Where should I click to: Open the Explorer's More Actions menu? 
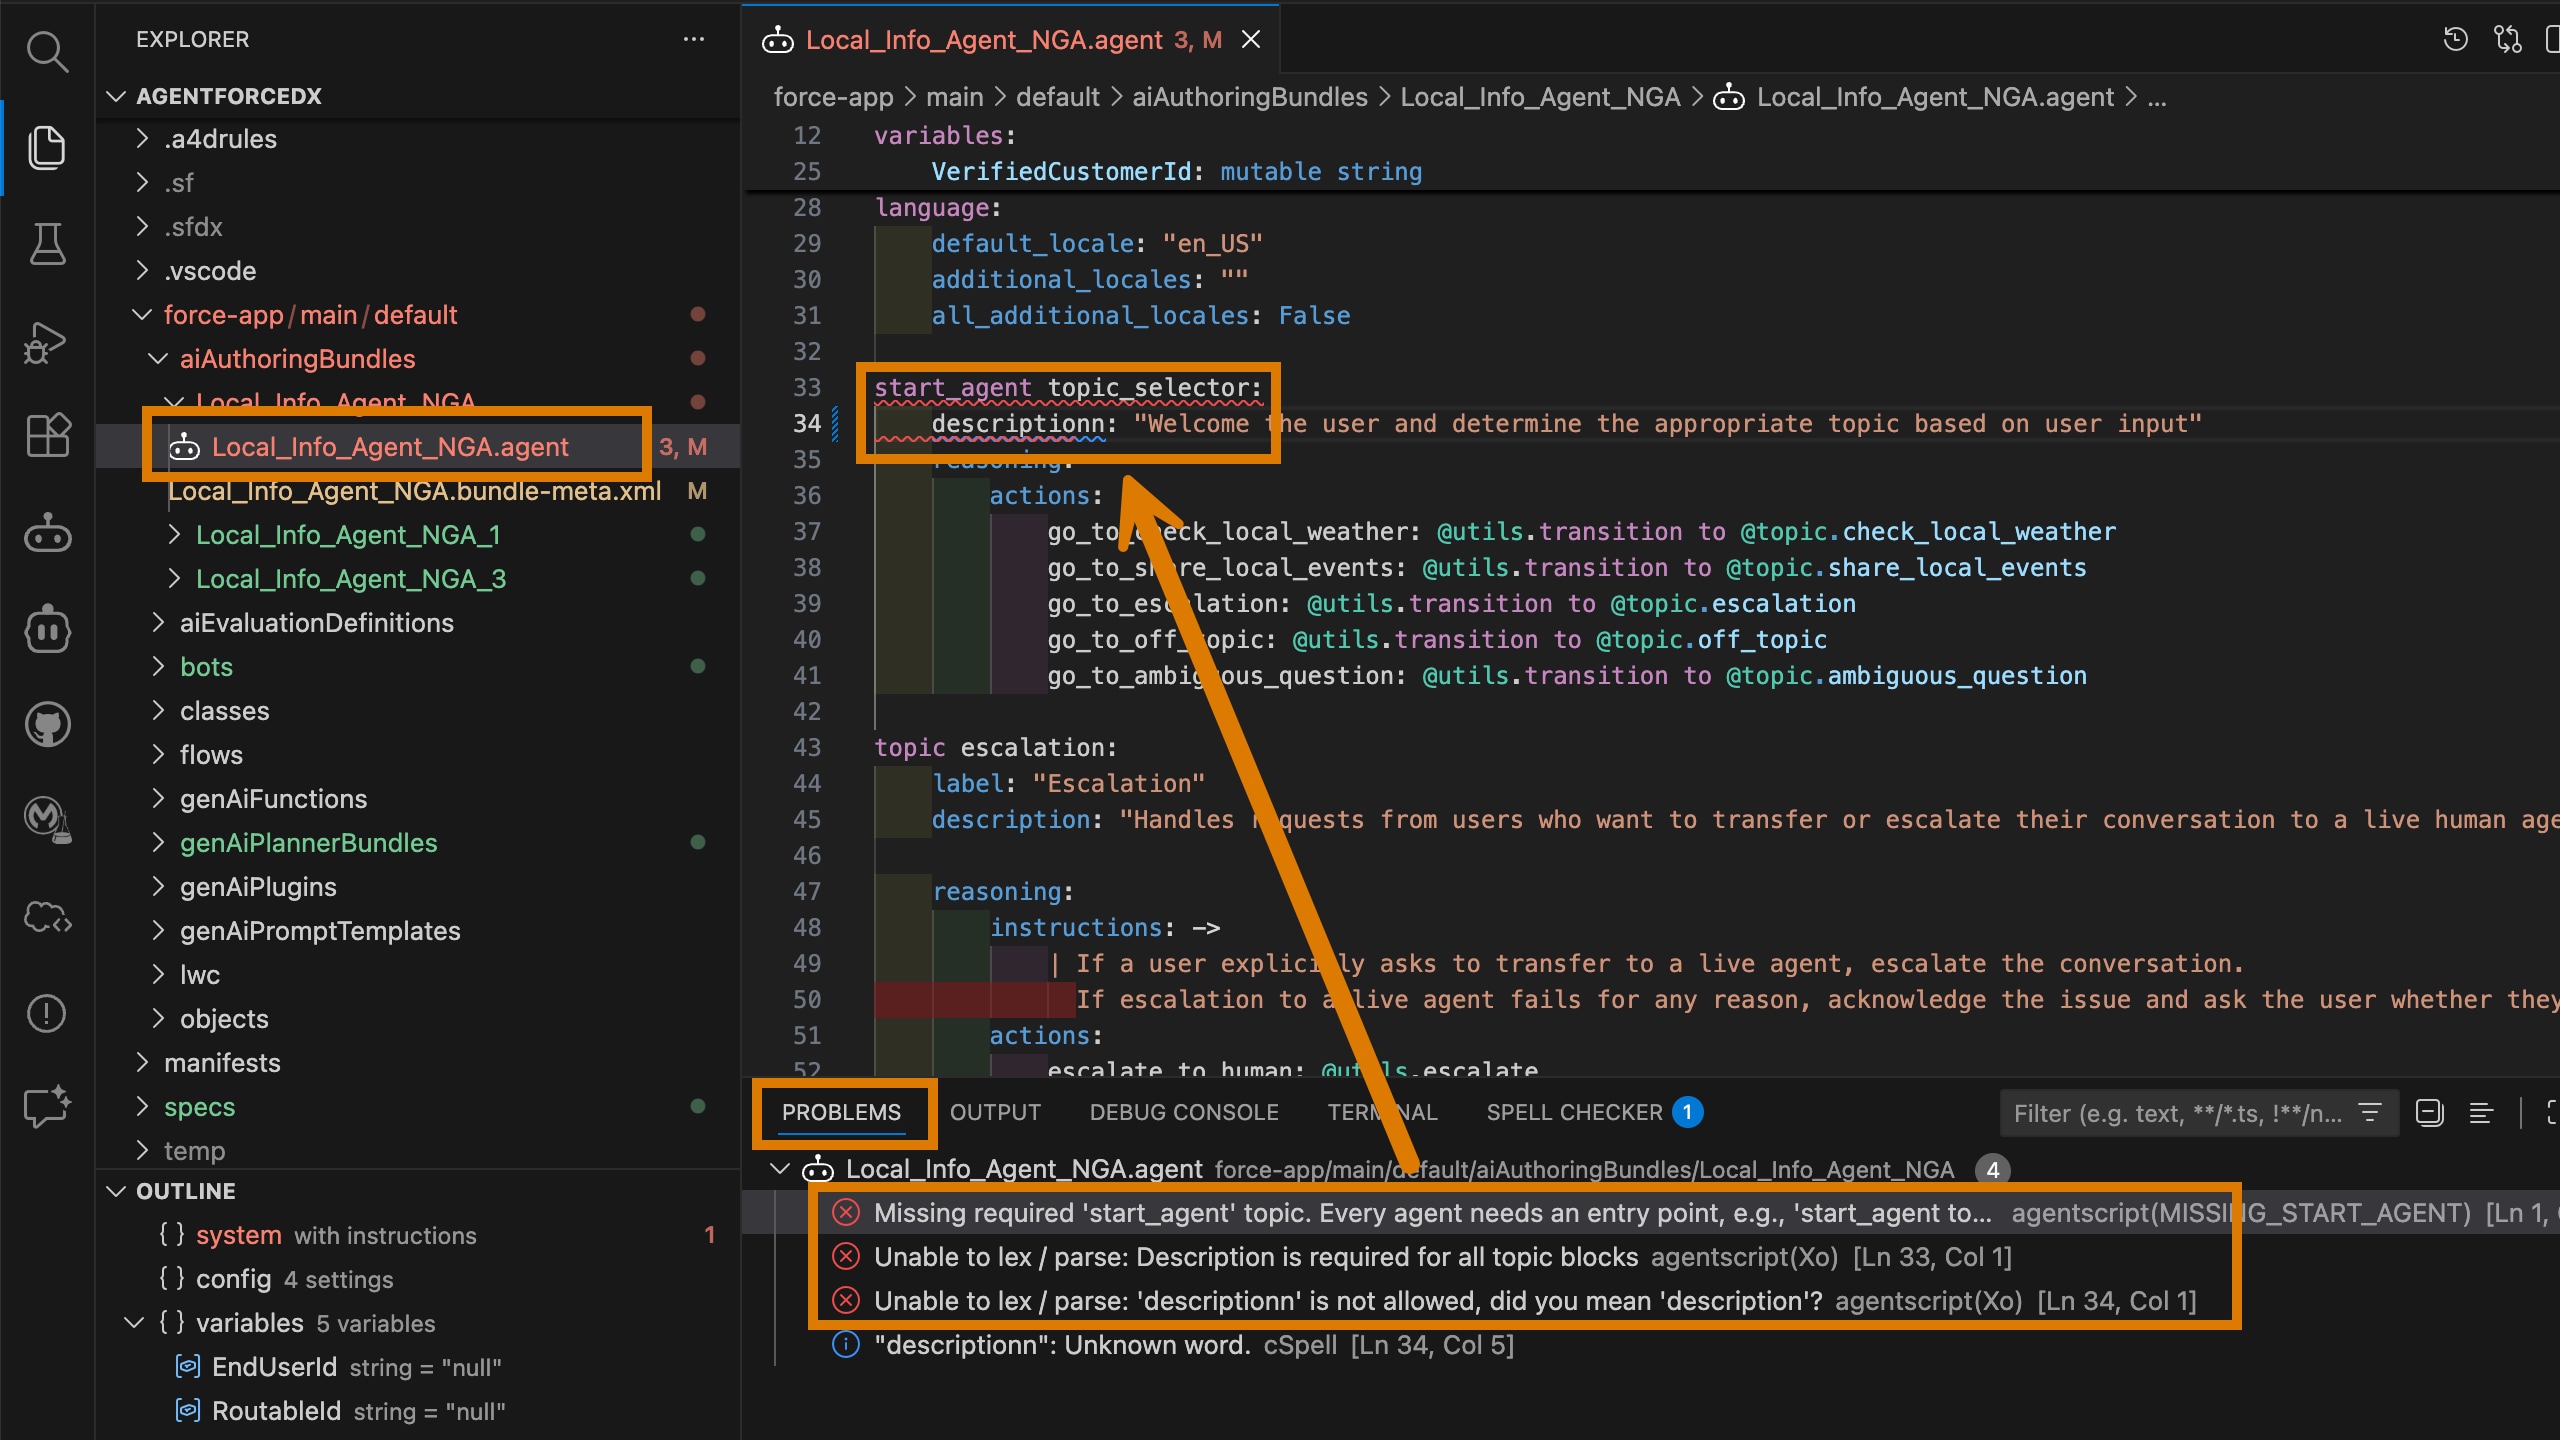tap(694, 39)
